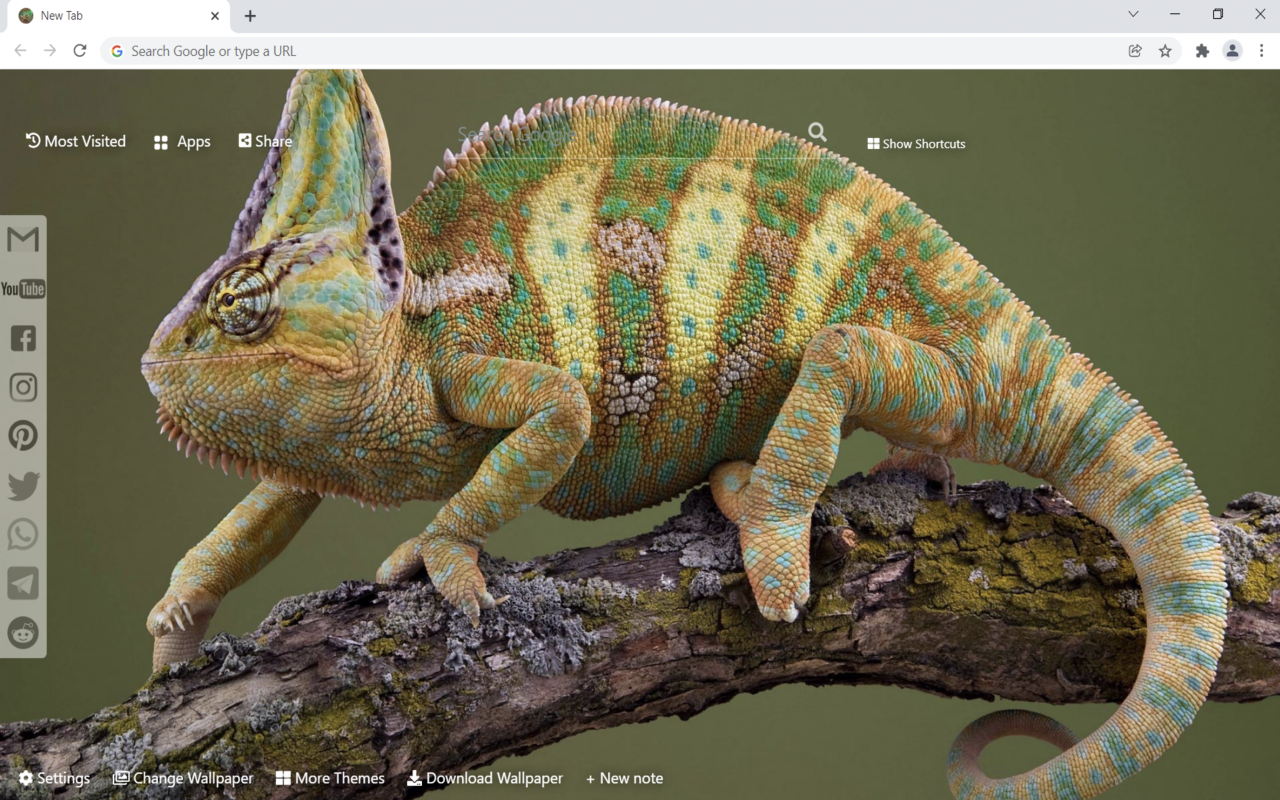Click the search magnifier icon

tap(817, 132)
